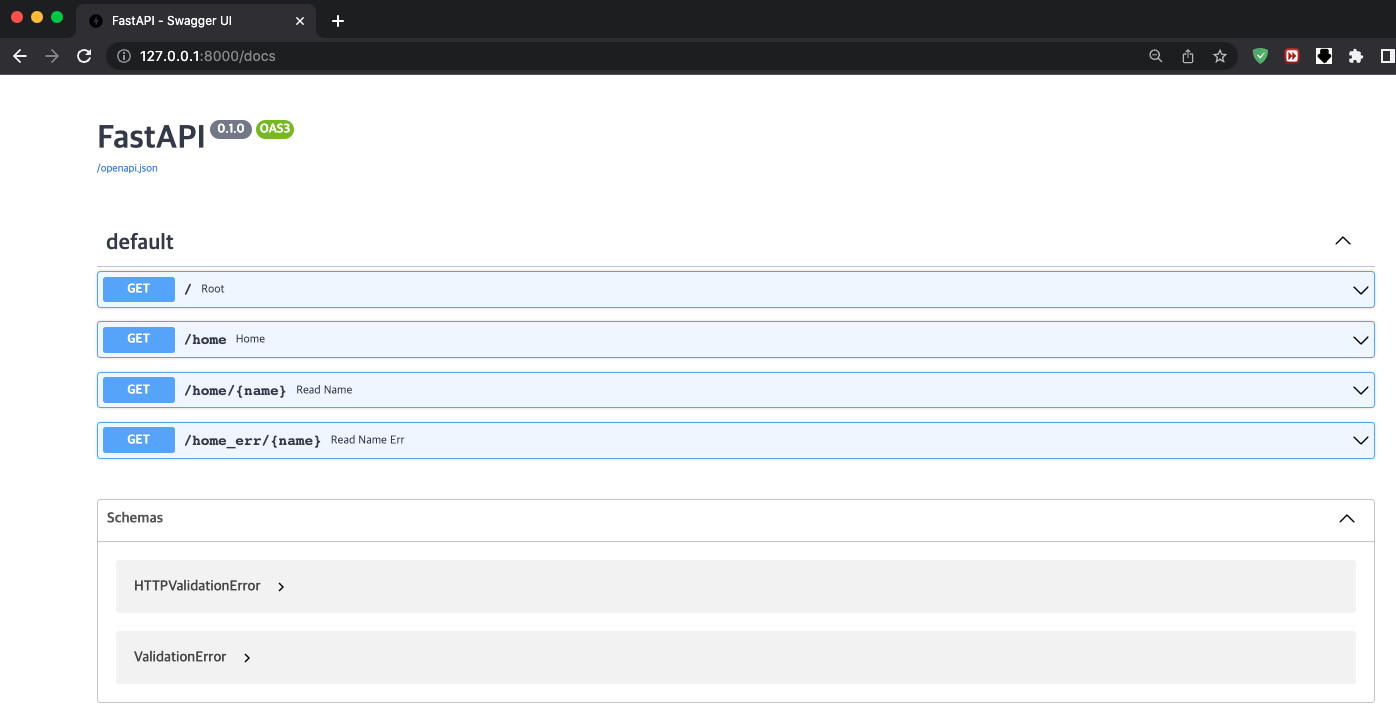Expand the GET /home endpoint arrow
Image resolution: width=1396 pixels, height=726 pixels.
click(x=1360, y=340)
